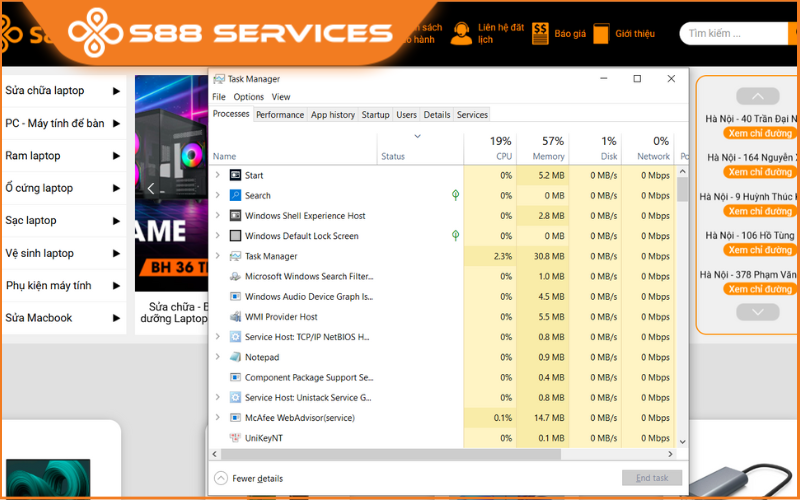Switch to the Startup tab
Screen dimensions: 800x500
(x=376, y=115)
